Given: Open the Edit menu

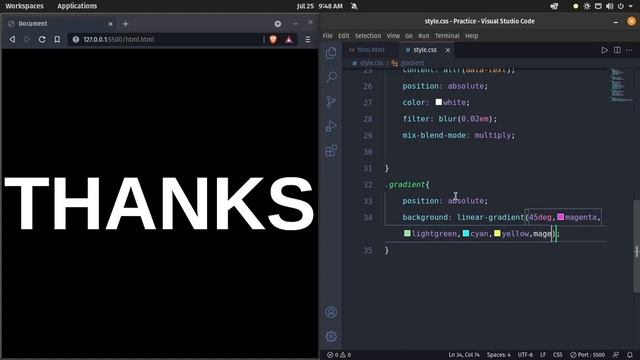Looking at the screenshot, I should [x=344, y=36].
